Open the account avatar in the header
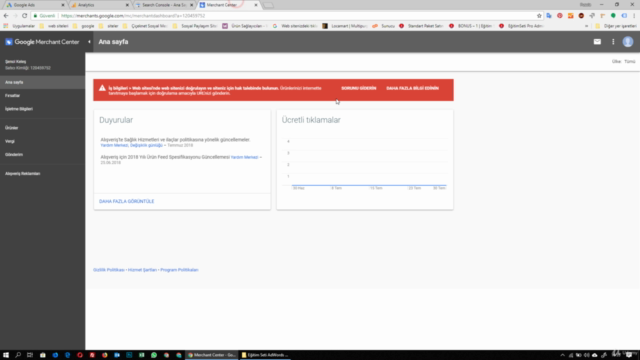This screenshot has height=360, width=640. (628, 42)
